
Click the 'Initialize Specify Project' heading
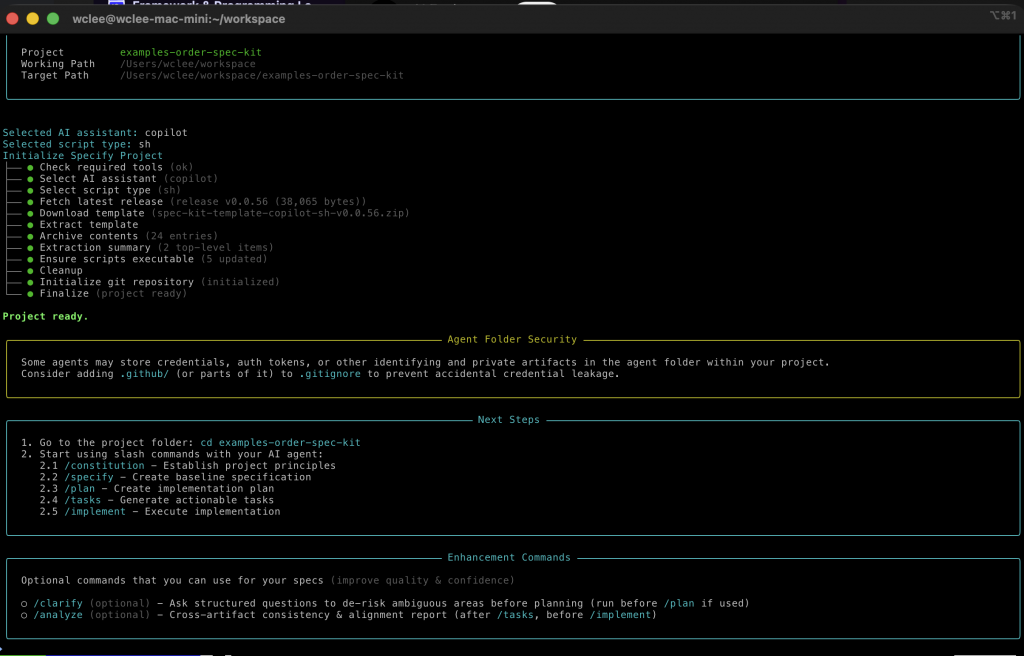[x=83, y=156]
